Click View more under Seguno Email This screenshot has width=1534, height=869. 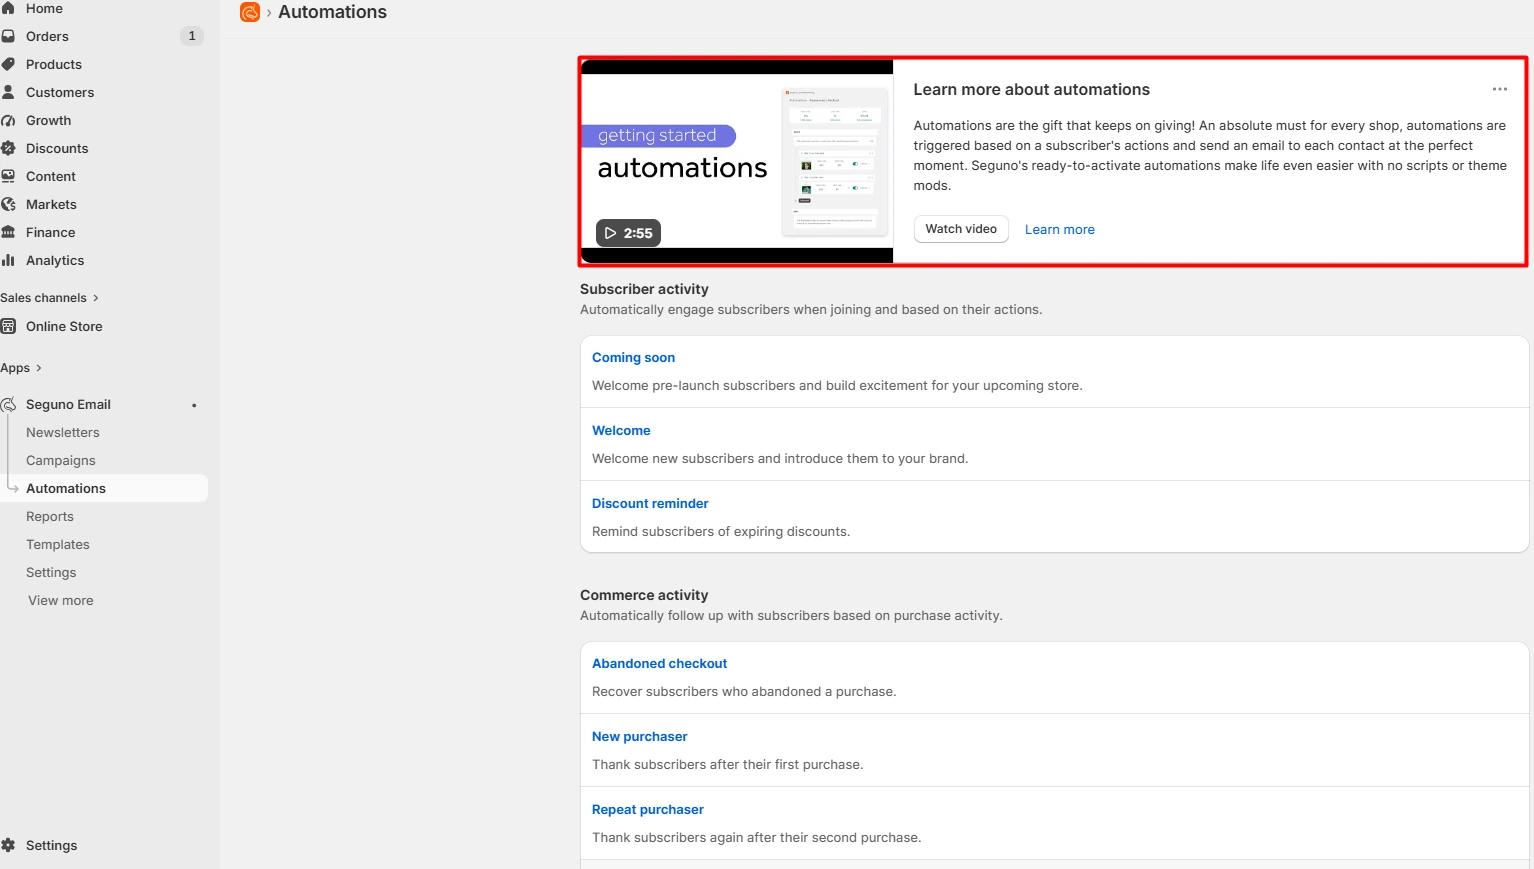pyautogui.click(x=61, y=601)
